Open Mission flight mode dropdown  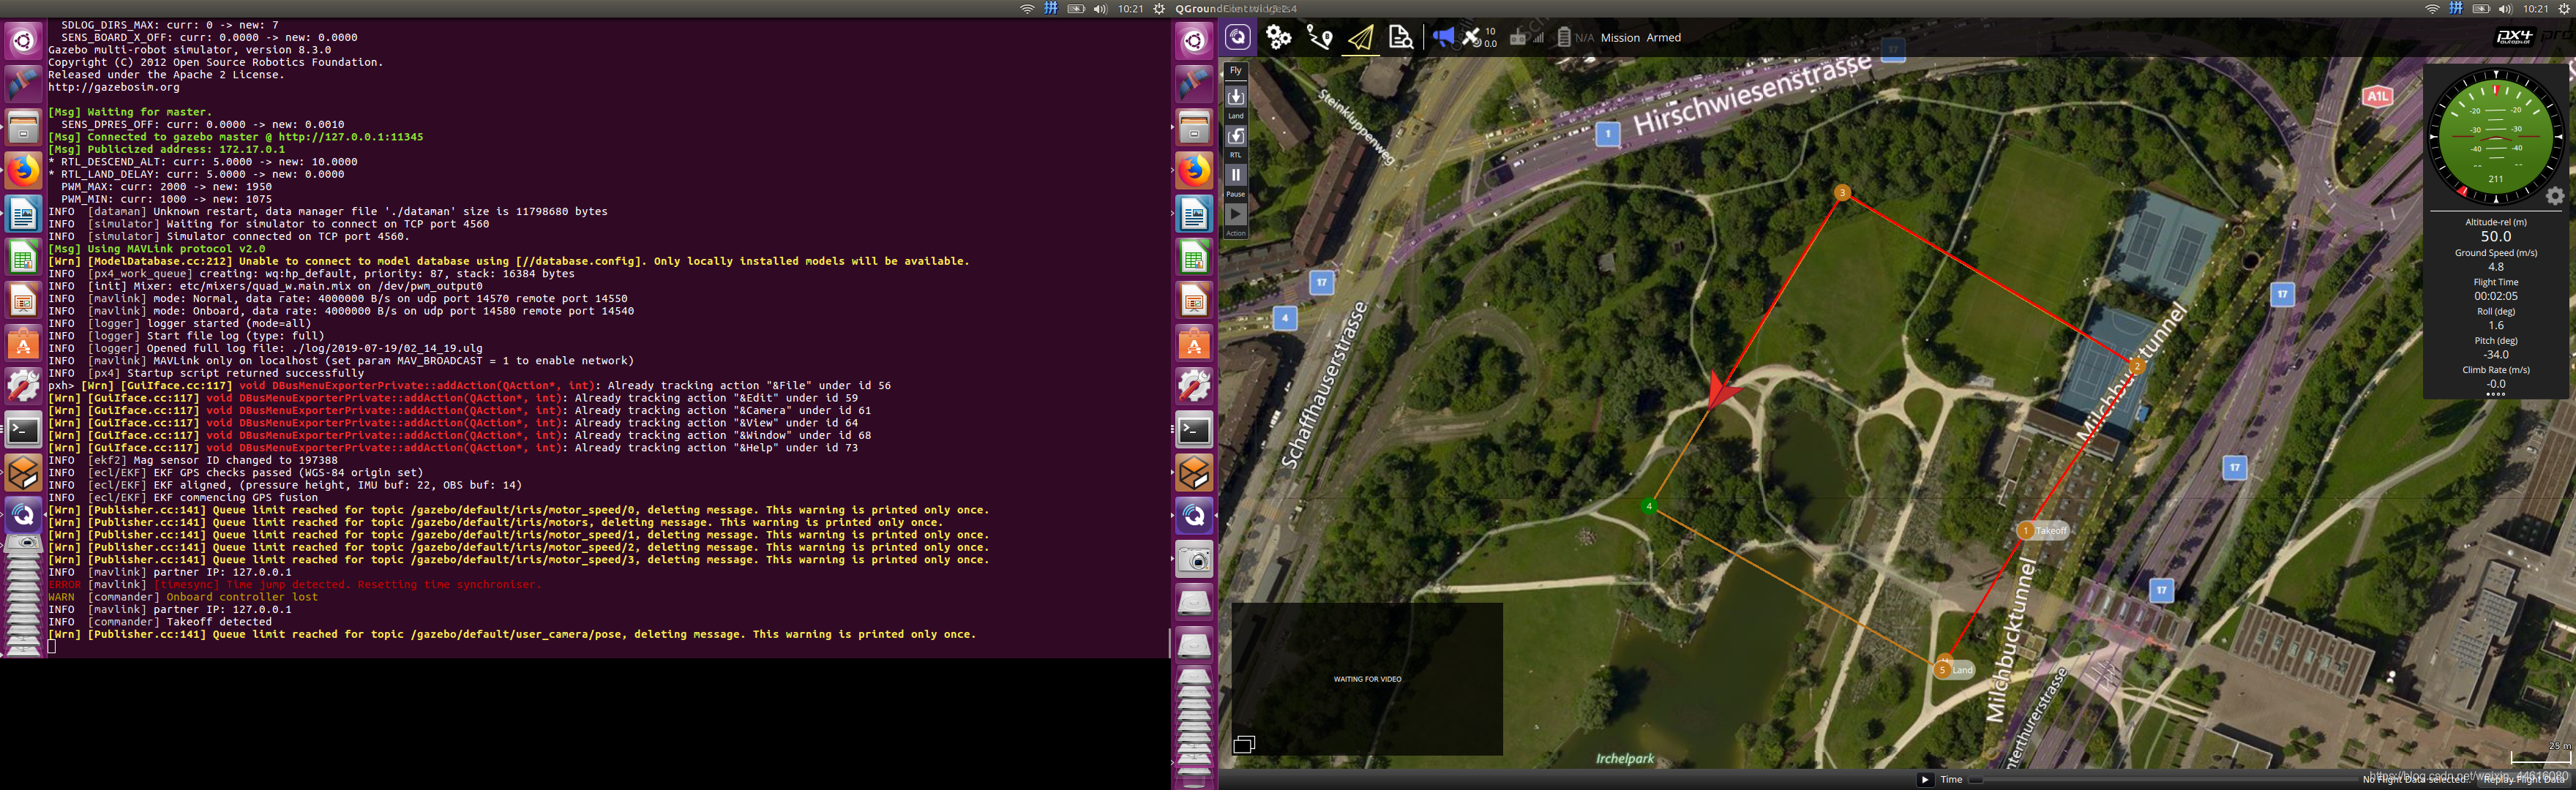coord(1620,38)
